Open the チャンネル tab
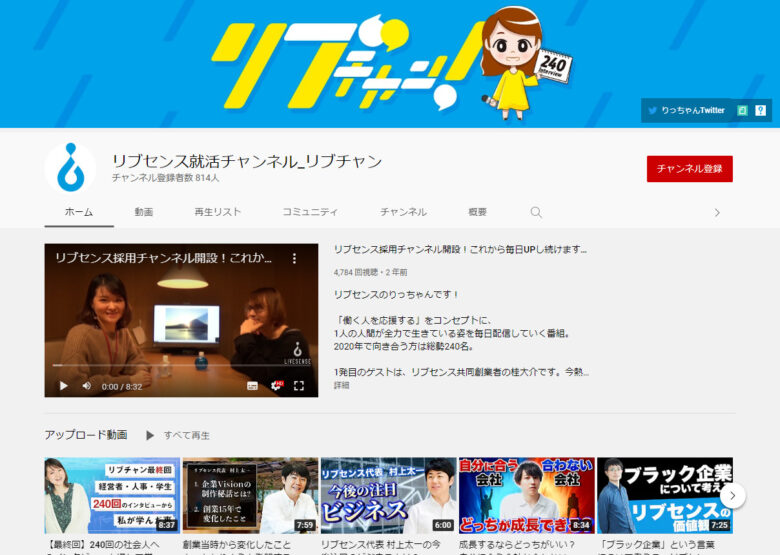 point(403,212)
